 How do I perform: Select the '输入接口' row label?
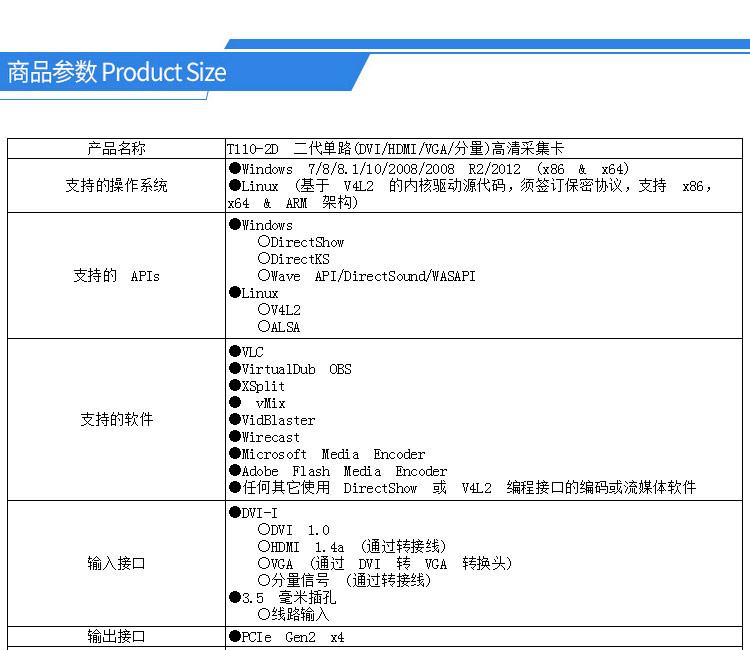pos(116,563)
